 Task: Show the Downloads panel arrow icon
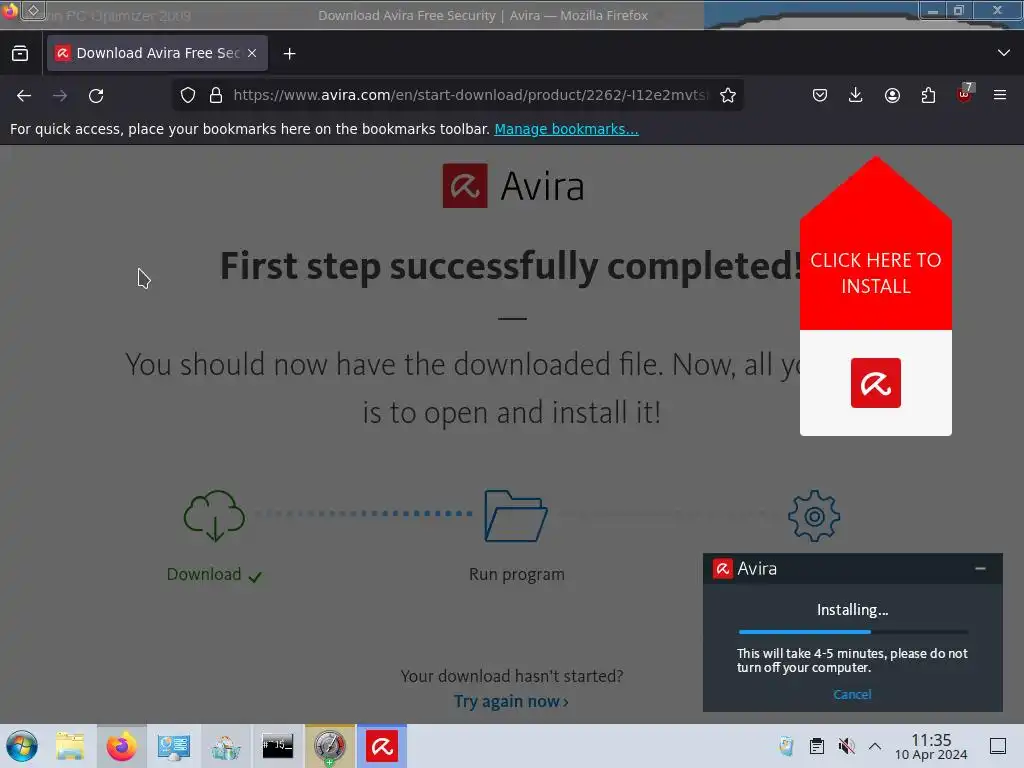(856, 95)
